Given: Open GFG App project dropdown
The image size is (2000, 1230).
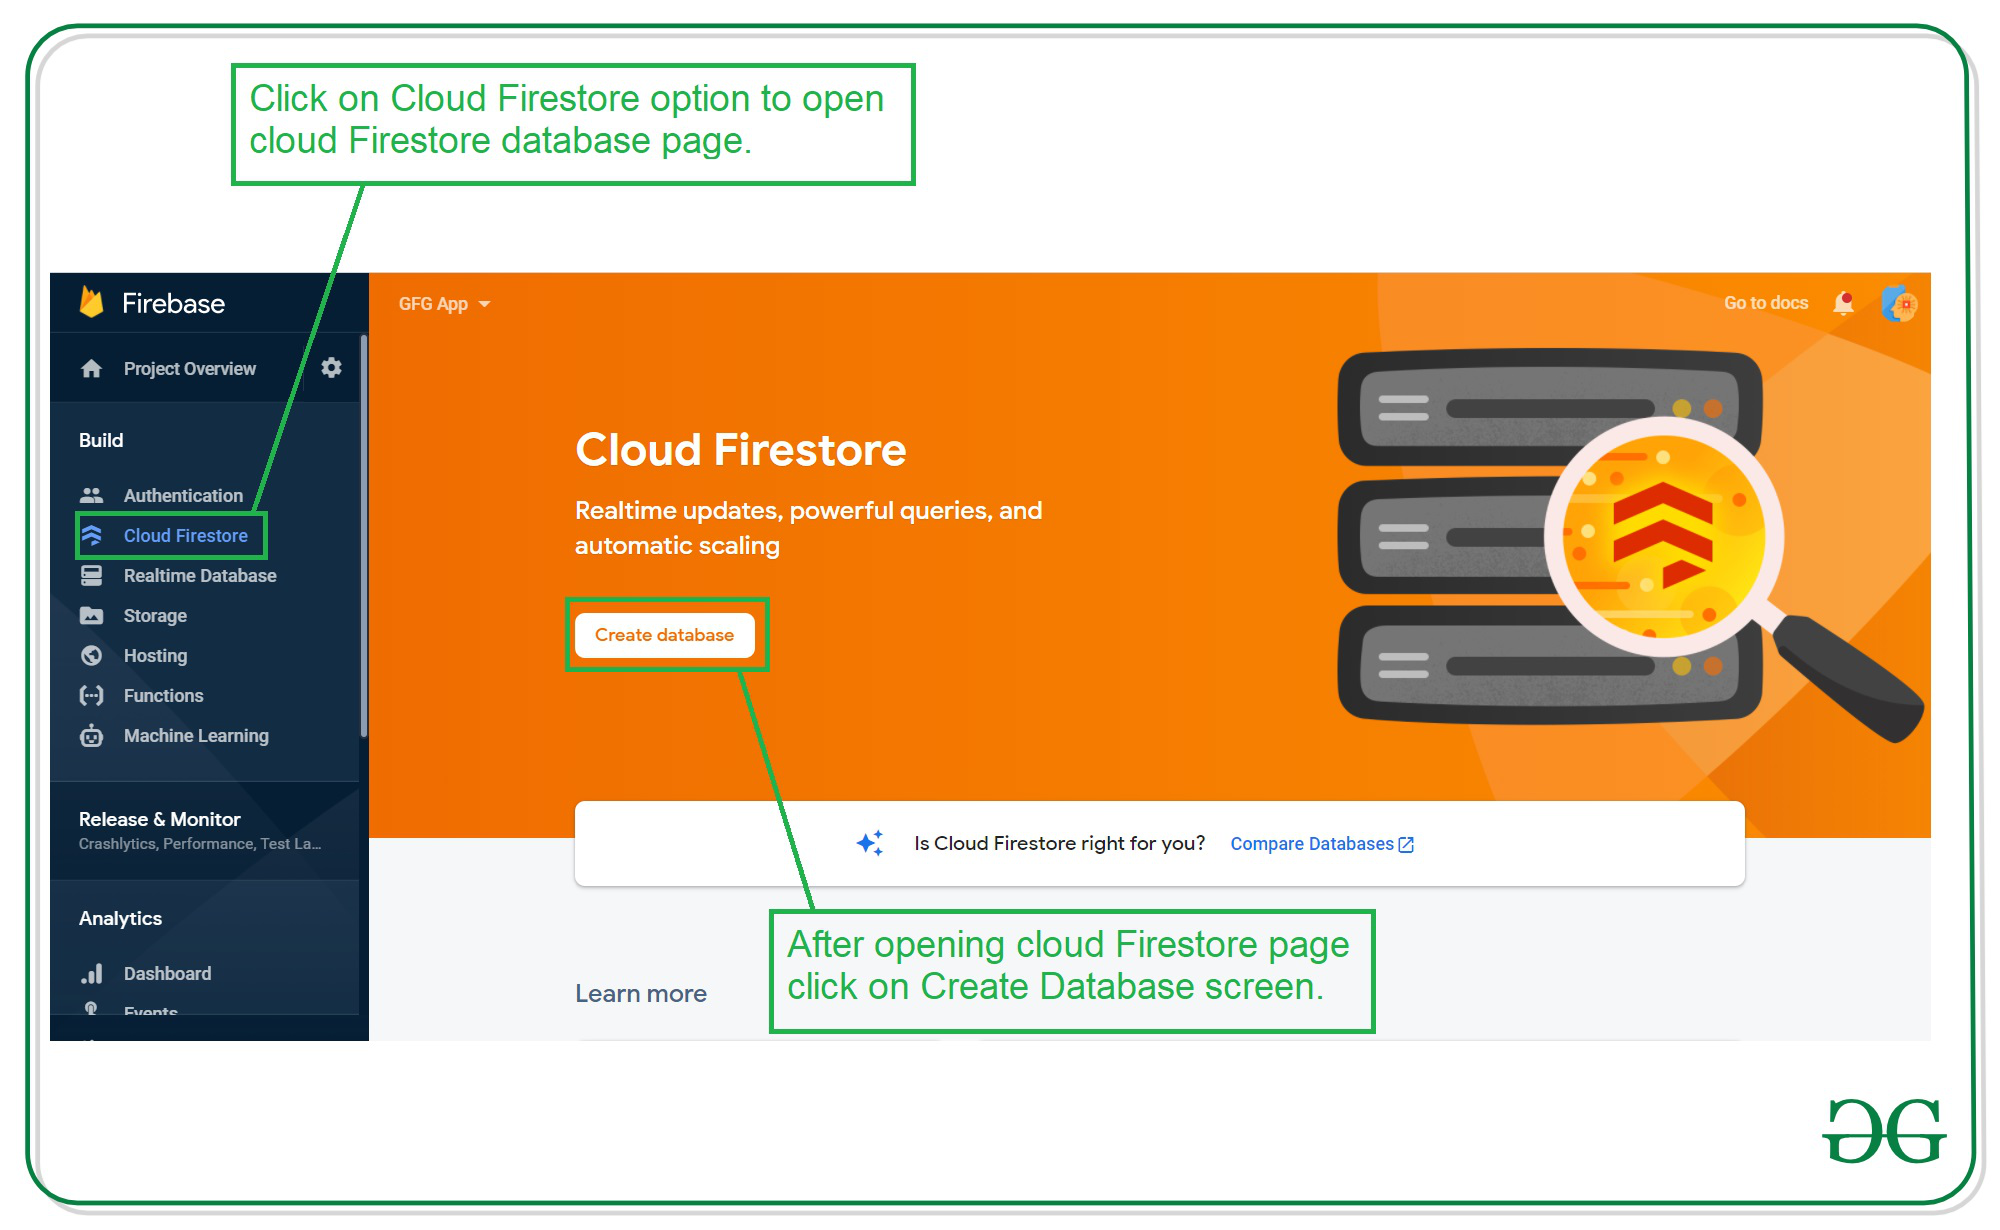Looking at the screenshot, I should point(444,304).
